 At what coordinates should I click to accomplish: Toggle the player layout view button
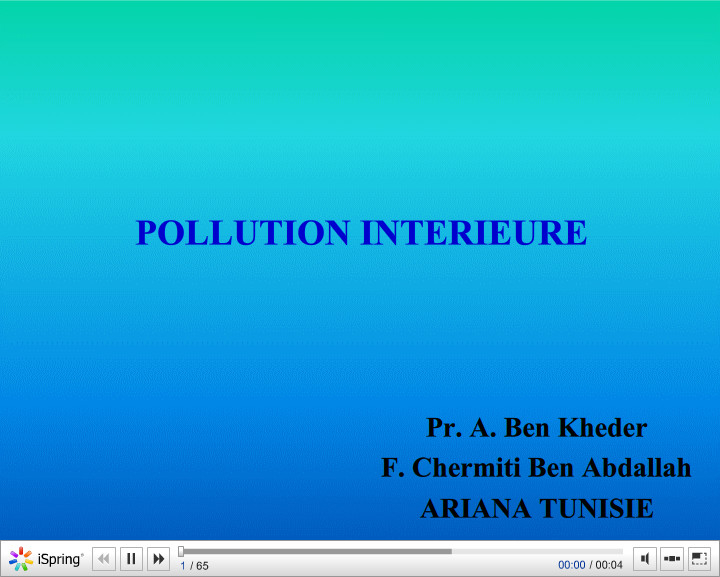672,559
